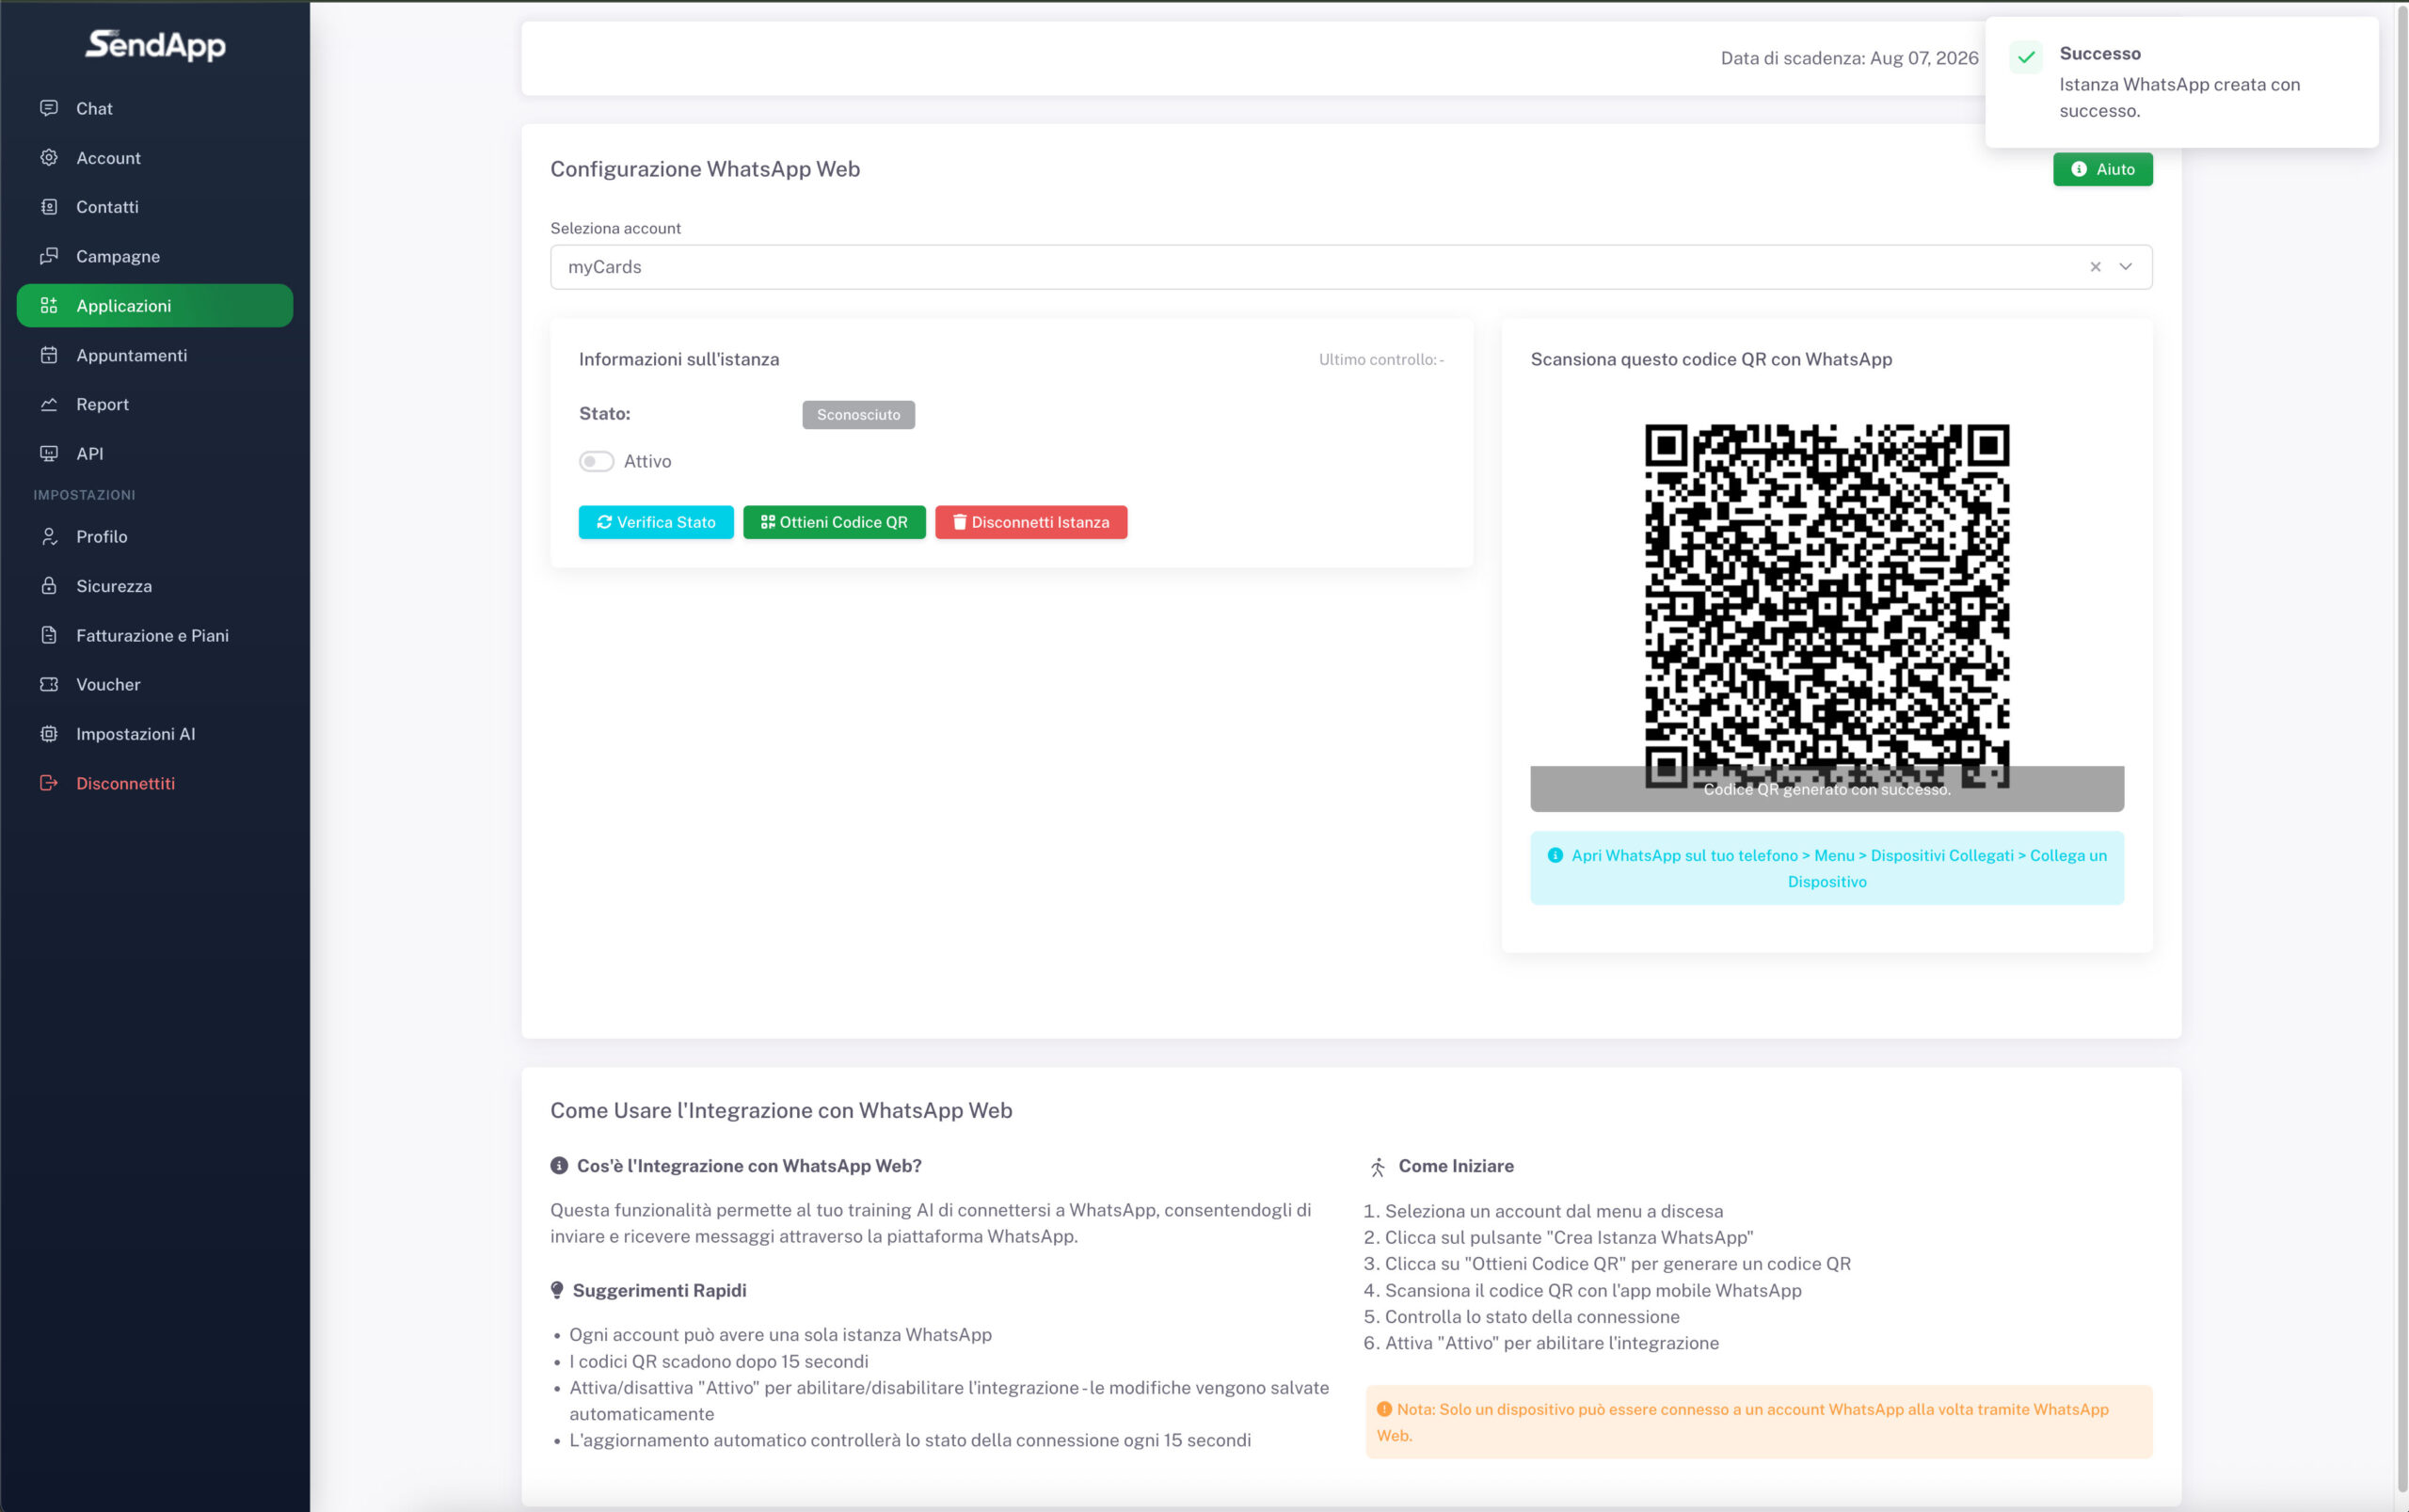Click the 'Informazioni sull'istanza' heading

point(679,359)
